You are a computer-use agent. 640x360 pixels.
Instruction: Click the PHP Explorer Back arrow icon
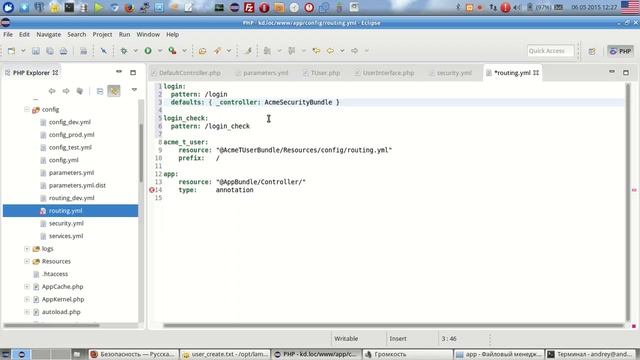[x=52, y=91]
